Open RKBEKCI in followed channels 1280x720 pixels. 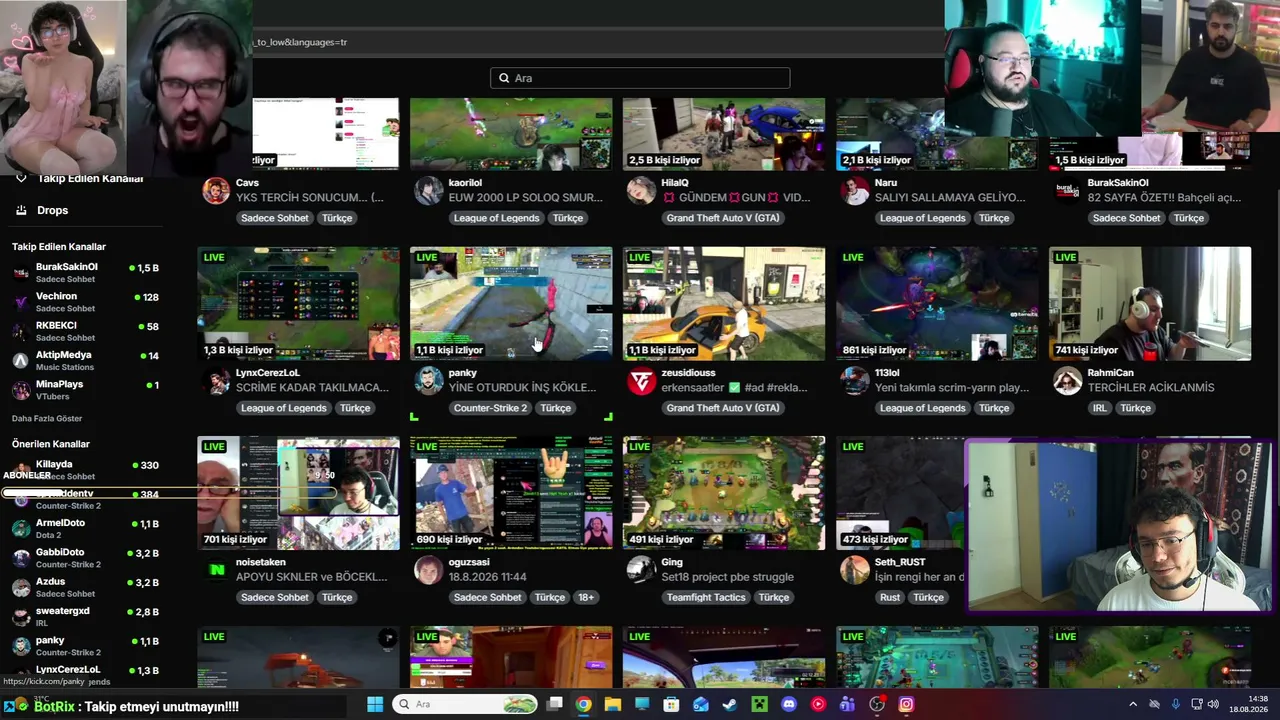(x=86, y=331)
